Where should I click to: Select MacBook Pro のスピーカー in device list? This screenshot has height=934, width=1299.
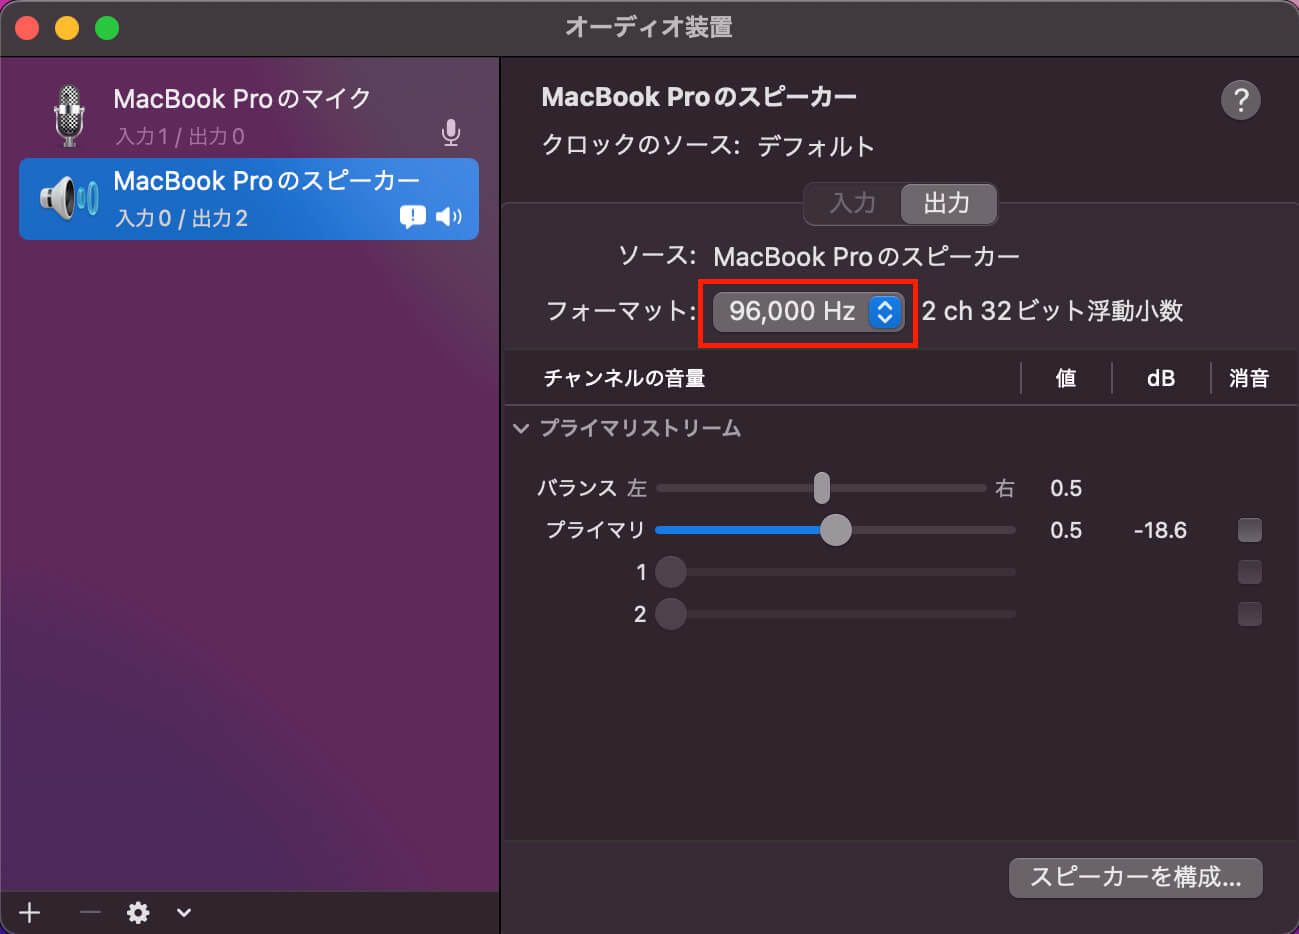pos(249,199)
